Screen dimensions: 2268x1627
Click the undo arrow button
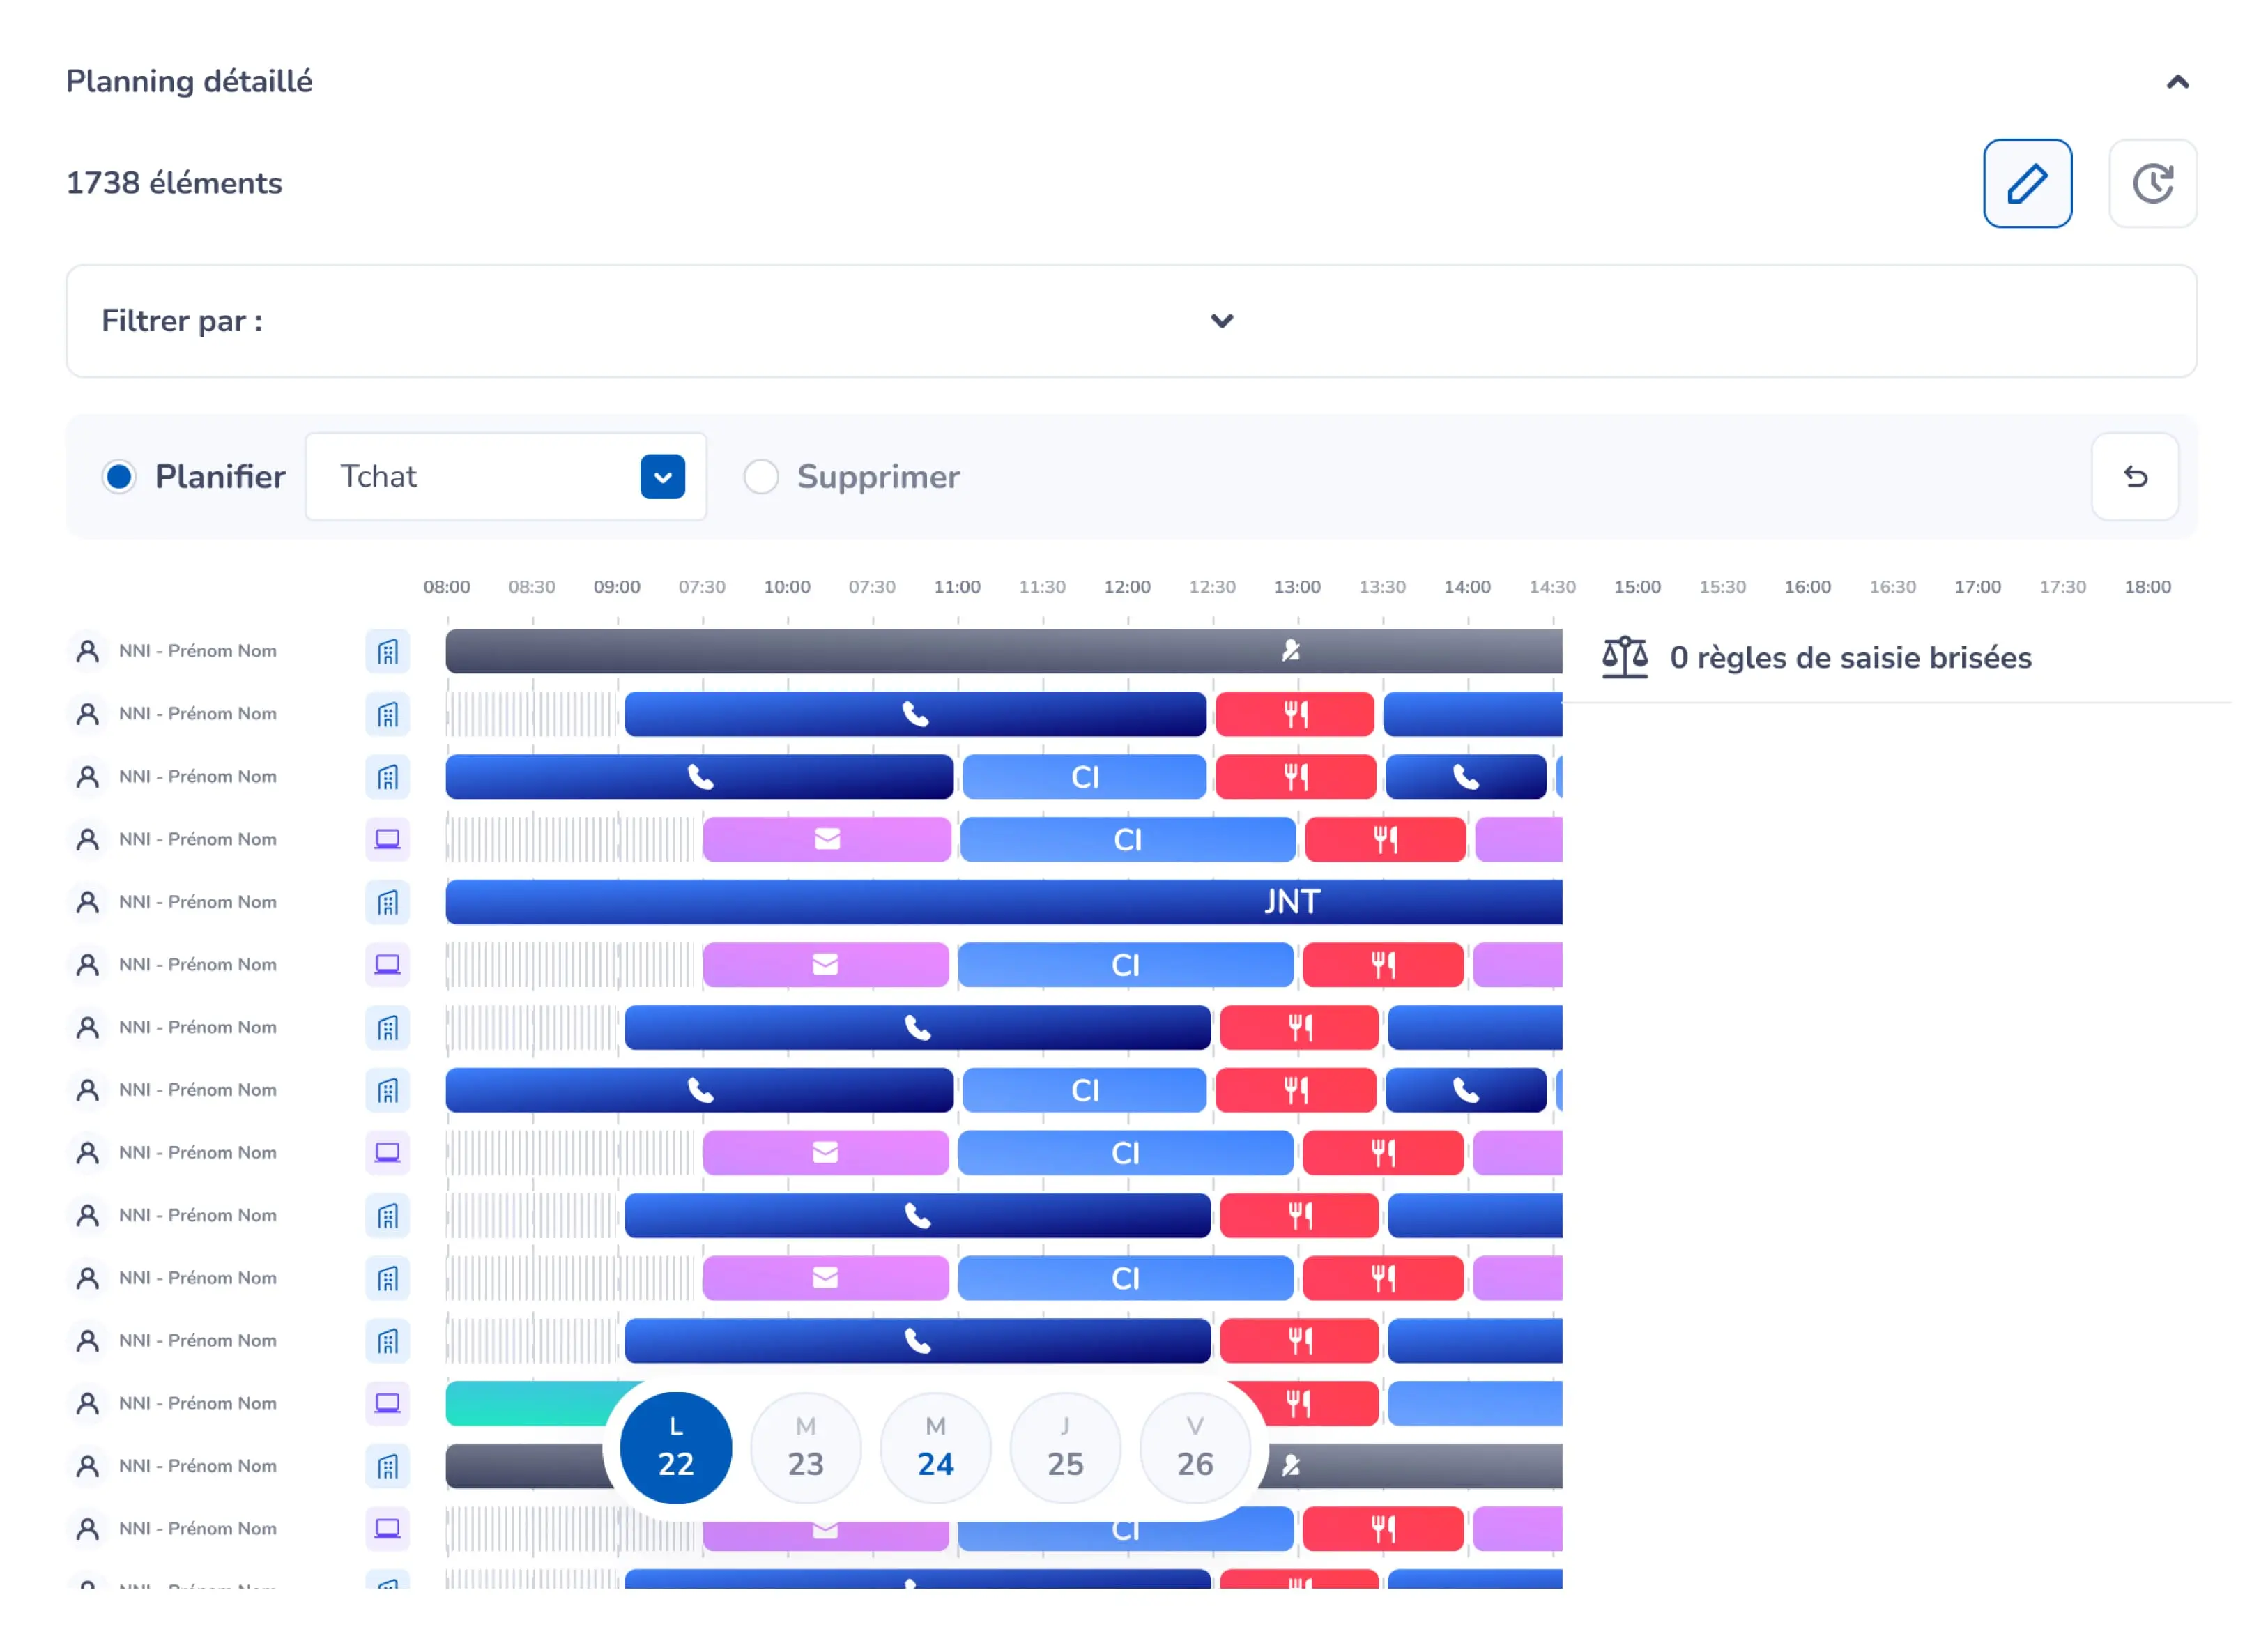[2134, 476]
